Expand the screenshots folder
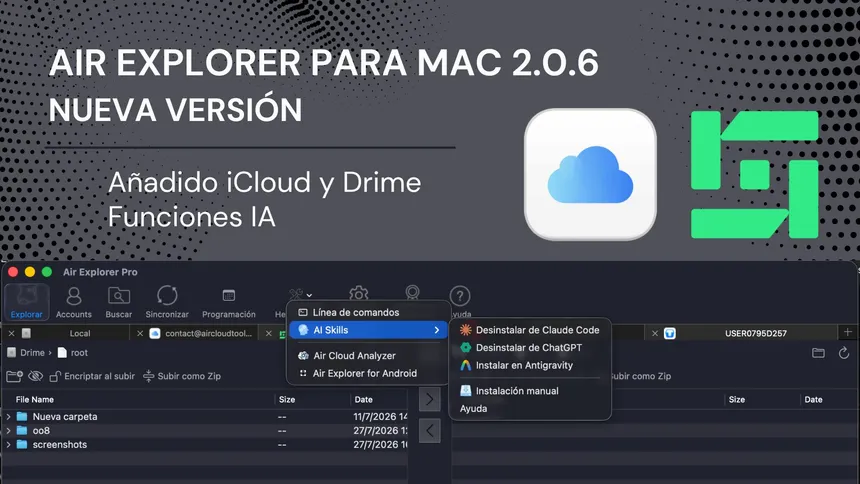The height and width of the screenshot is (484, 860). click(x=8, y=444)
